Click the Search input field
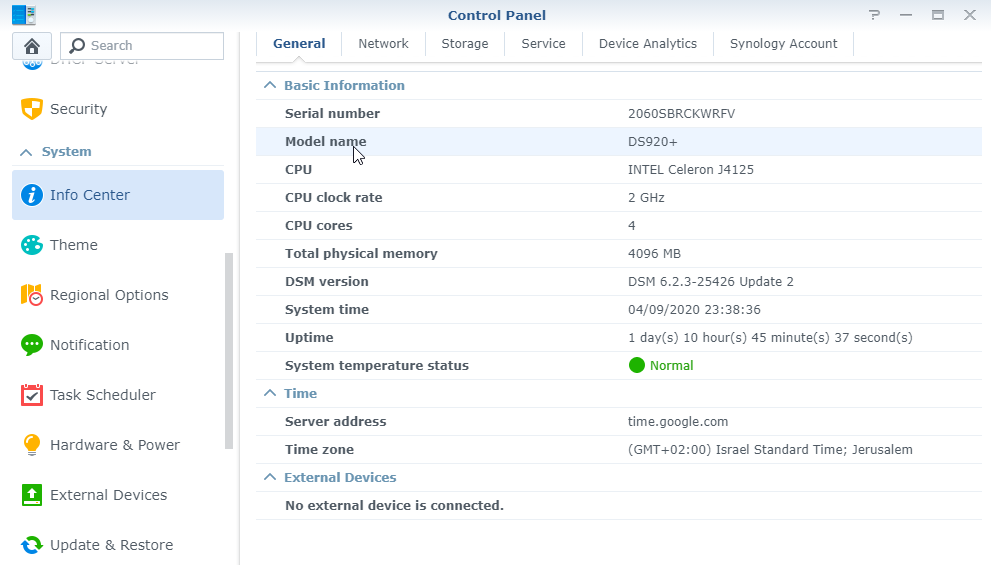The image size is (991, 565). (x=150, y=46)
